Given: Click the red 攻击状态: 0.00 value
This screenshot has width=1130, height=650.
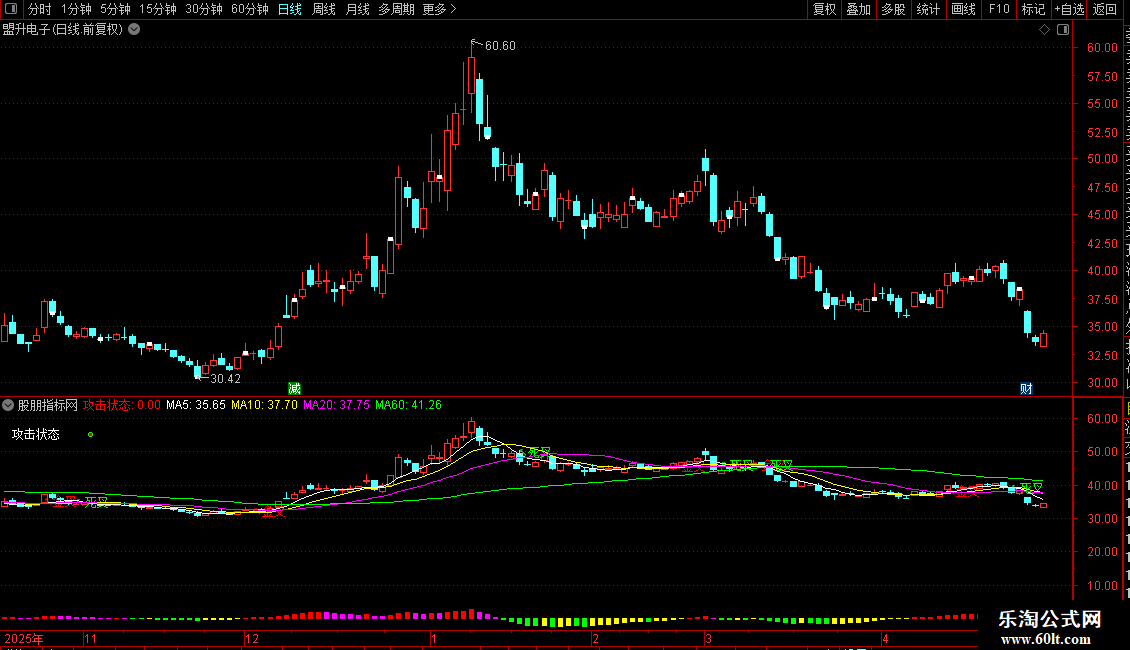Looking at the screenshot, I should (x=122, y=405).
